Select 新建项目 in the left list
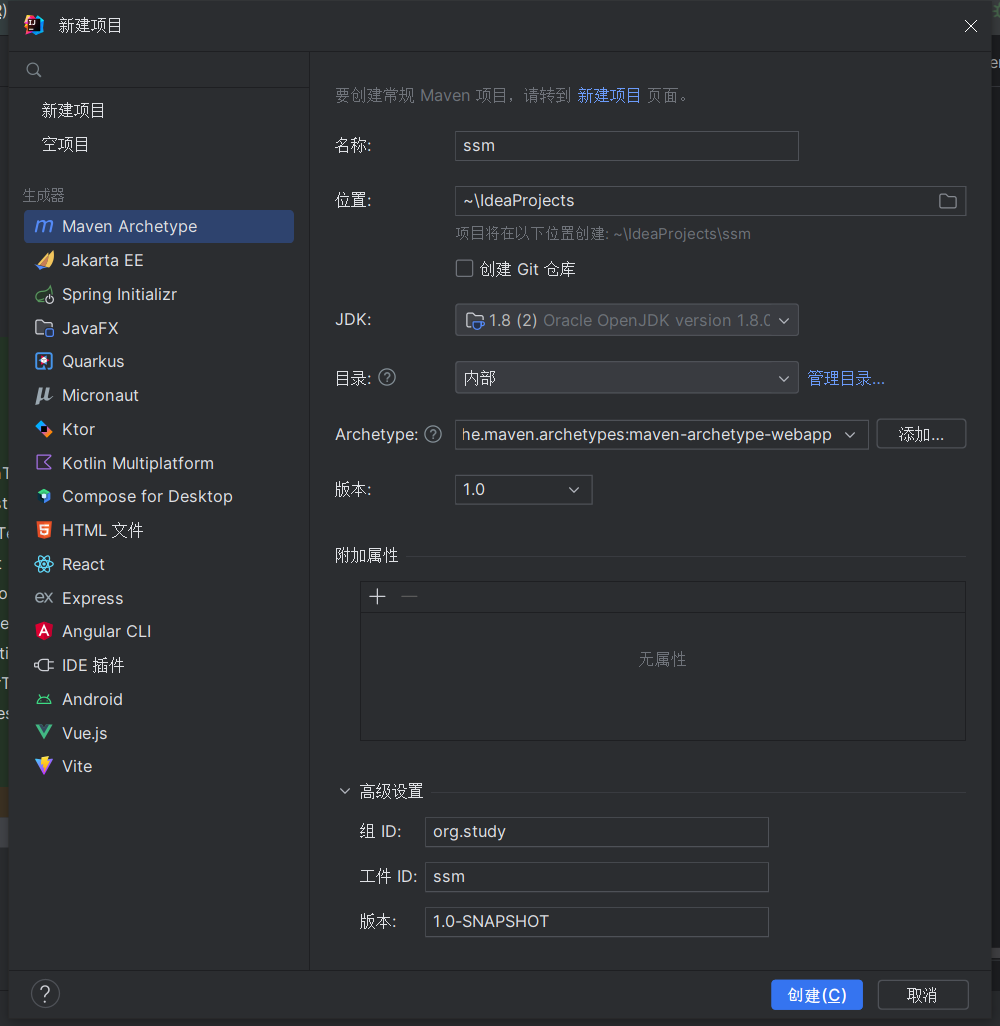The width and height of the screenshot is (1000, 1026). [x=73, y=111]
